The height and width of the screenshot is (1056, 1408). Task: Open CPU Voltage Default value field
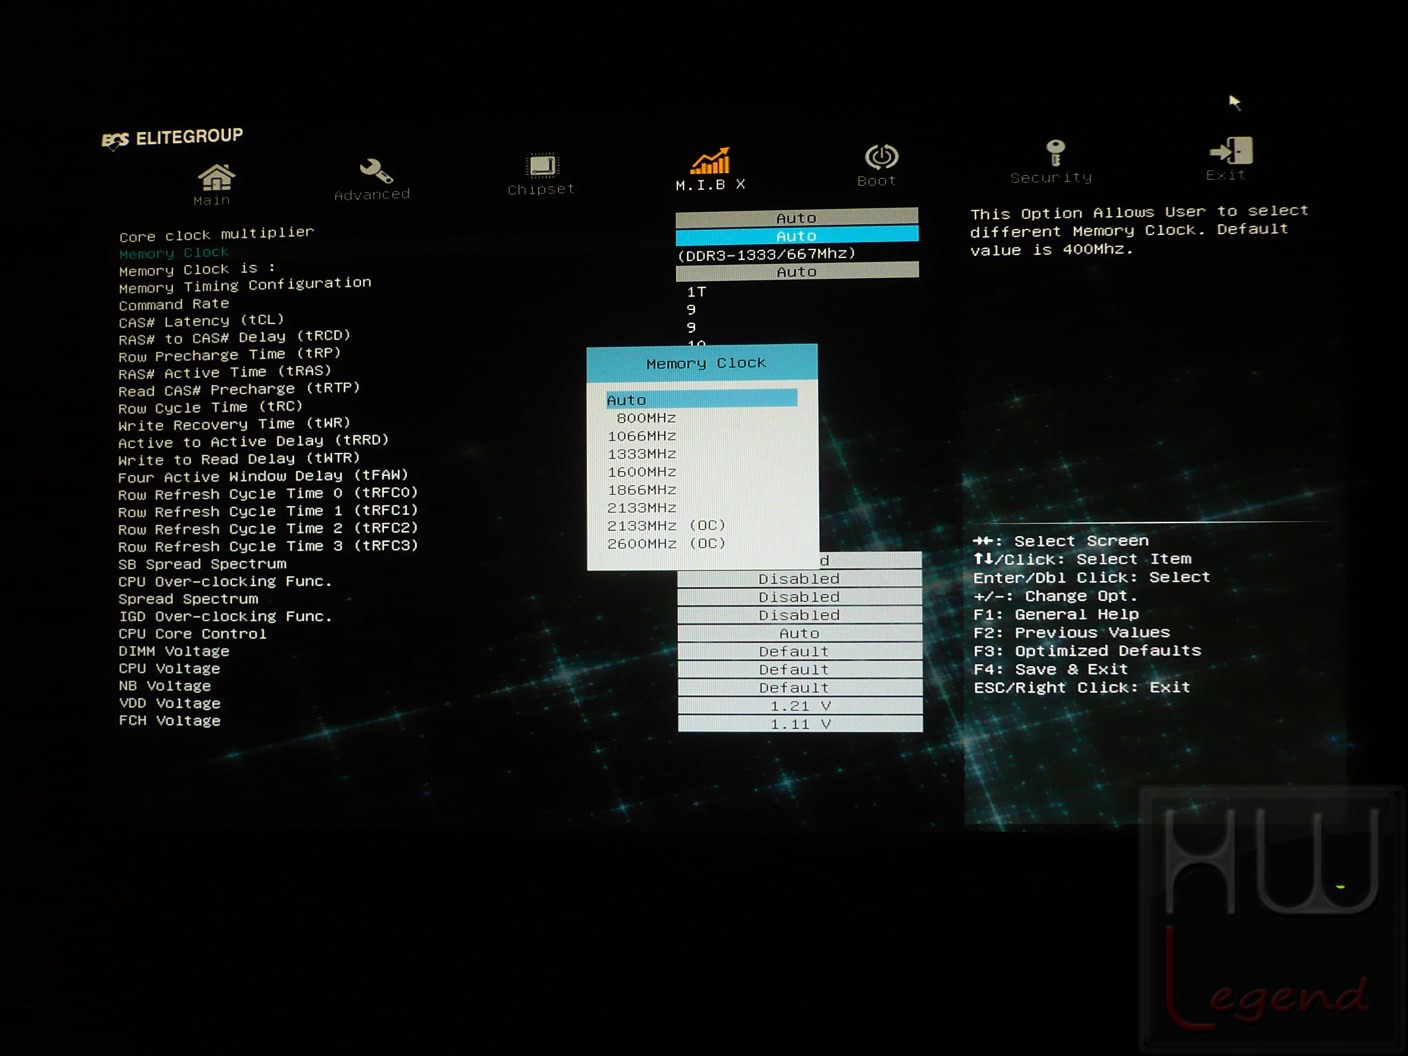pyautogui.click(x=799, y=669)
